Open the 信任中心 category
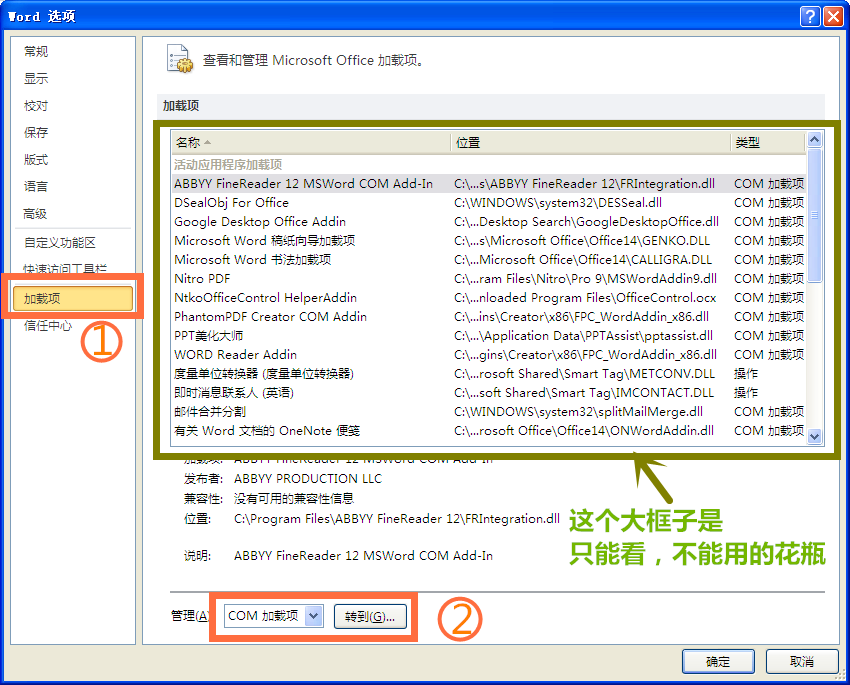Screen dimensions: 850x685 [x=48, y=326]
